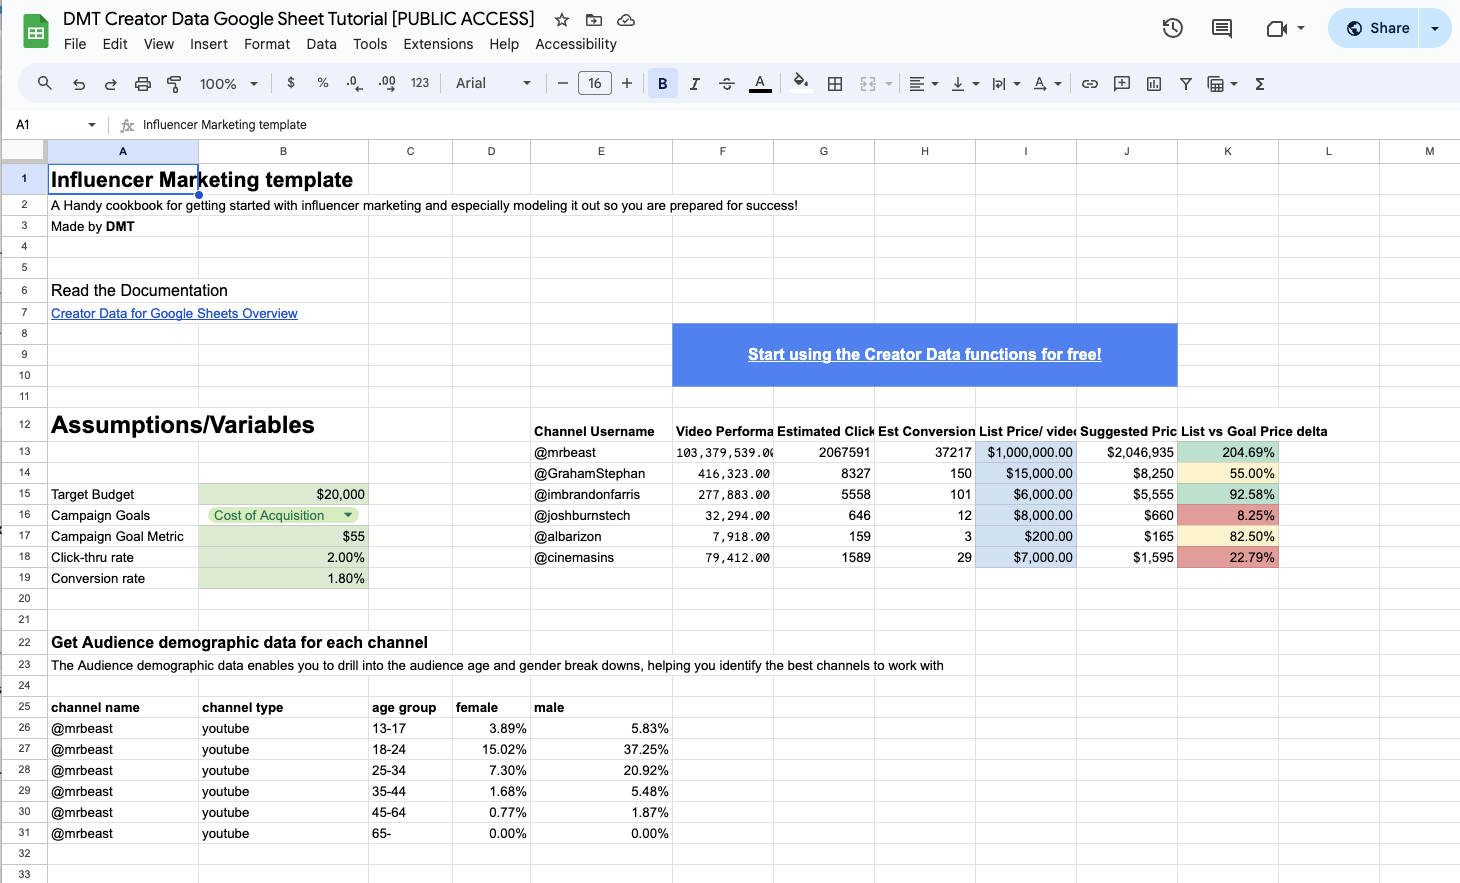This screenshot has width=1460, height=883.
Task: Click the font size 16 field
Action: click(595, 83)
